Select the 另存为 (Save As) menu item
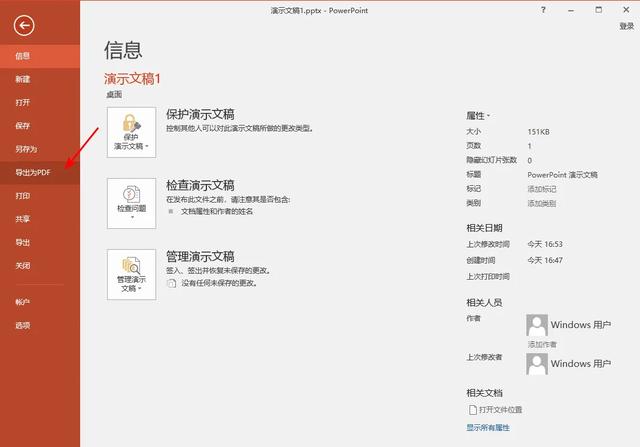Image resolution: width=640 pixels, height=447 pixels. coord(40,149)
